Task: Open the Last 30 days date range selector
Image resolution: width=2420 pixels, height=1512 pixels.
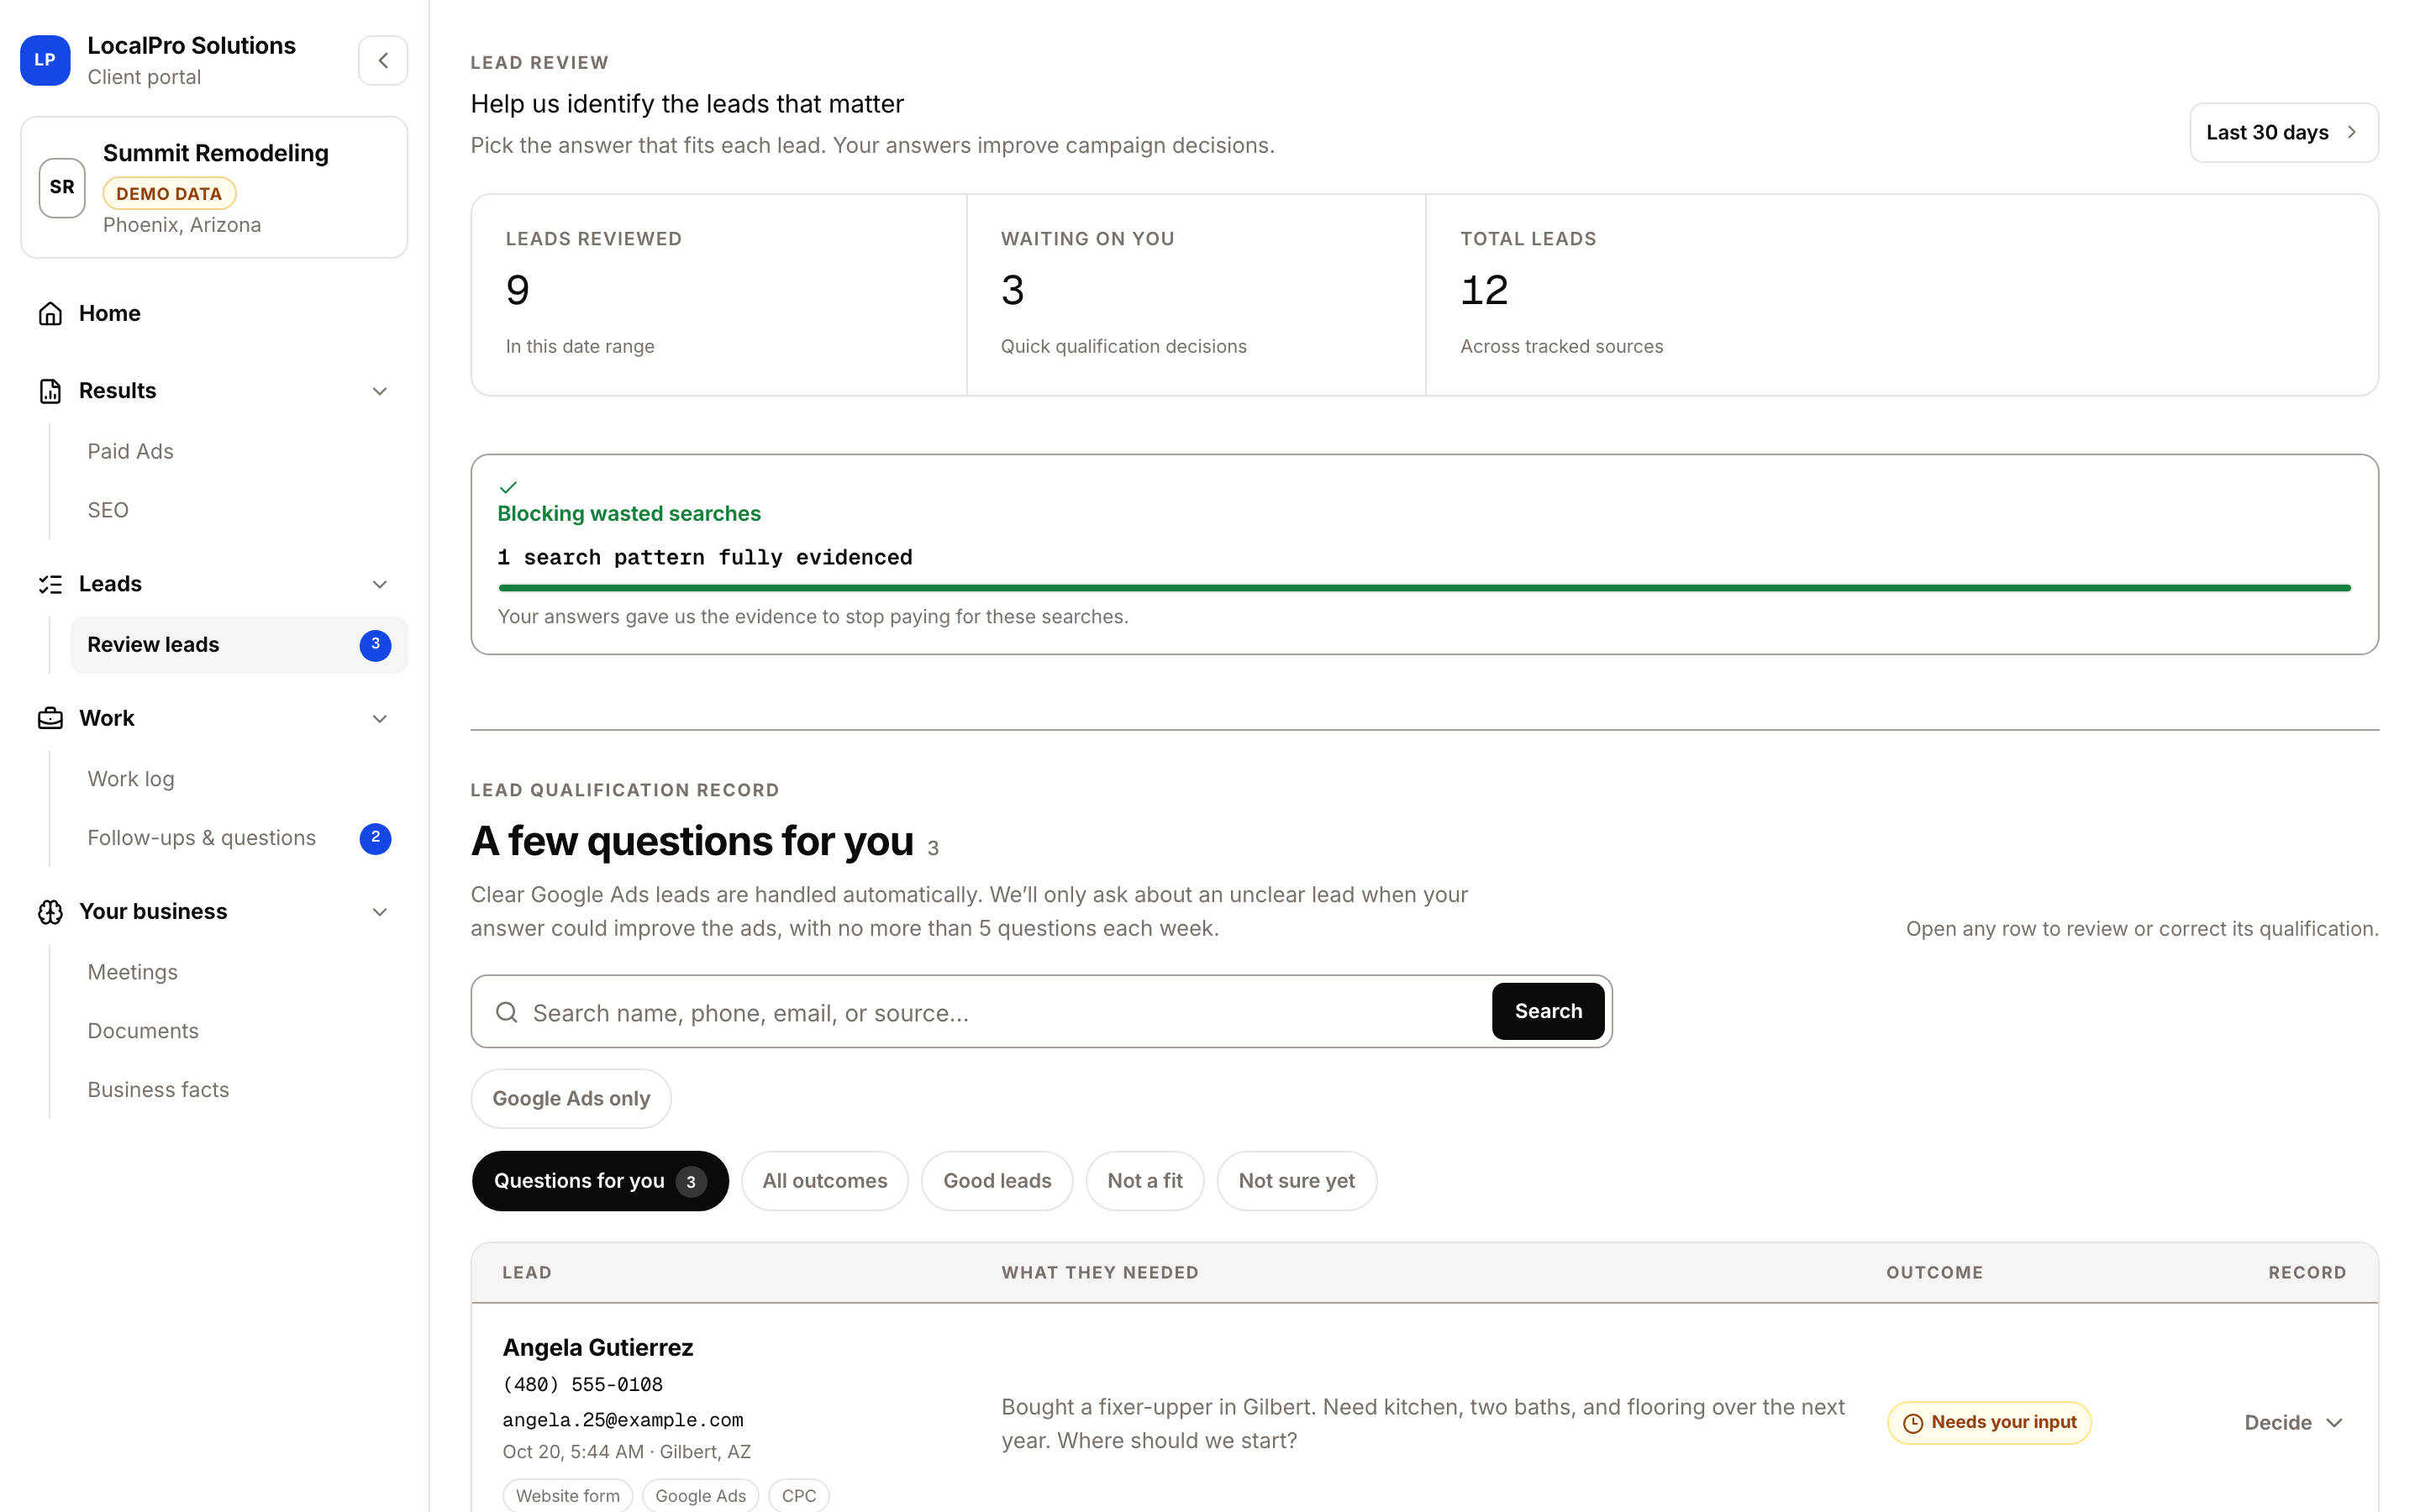Action: tap(2283, 132)
